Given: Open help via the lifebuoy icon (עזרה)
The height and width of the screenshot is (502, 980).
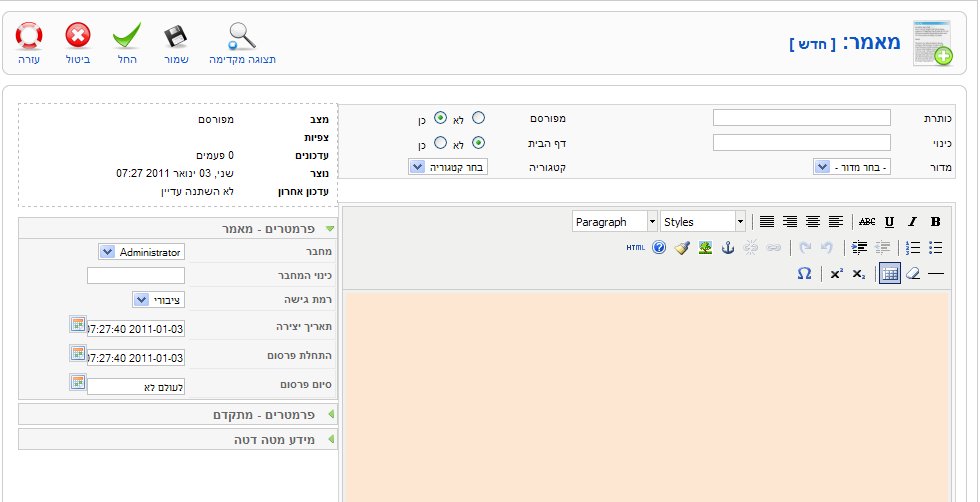Looking at the screenshot, I should pos(29,36).
